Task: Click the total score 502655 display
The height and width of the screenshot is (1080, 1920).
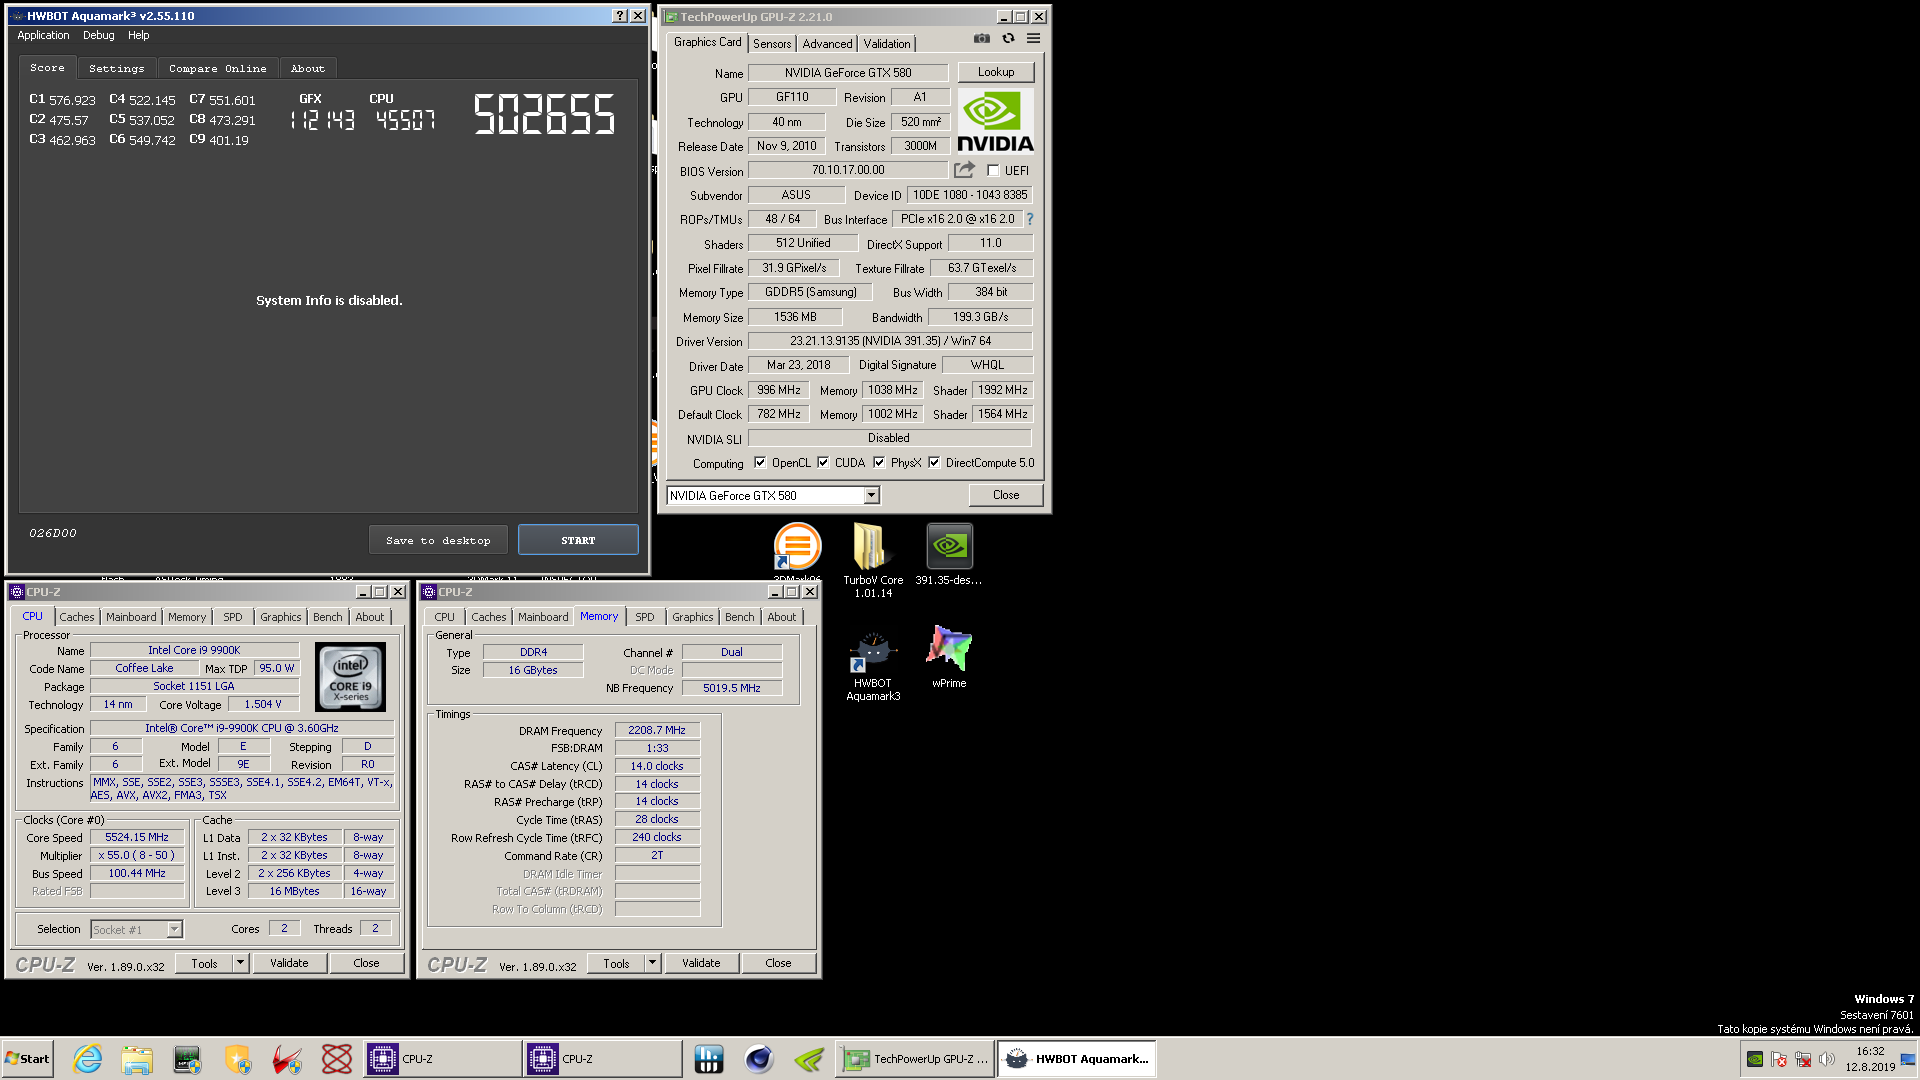Action: [544, 114]
